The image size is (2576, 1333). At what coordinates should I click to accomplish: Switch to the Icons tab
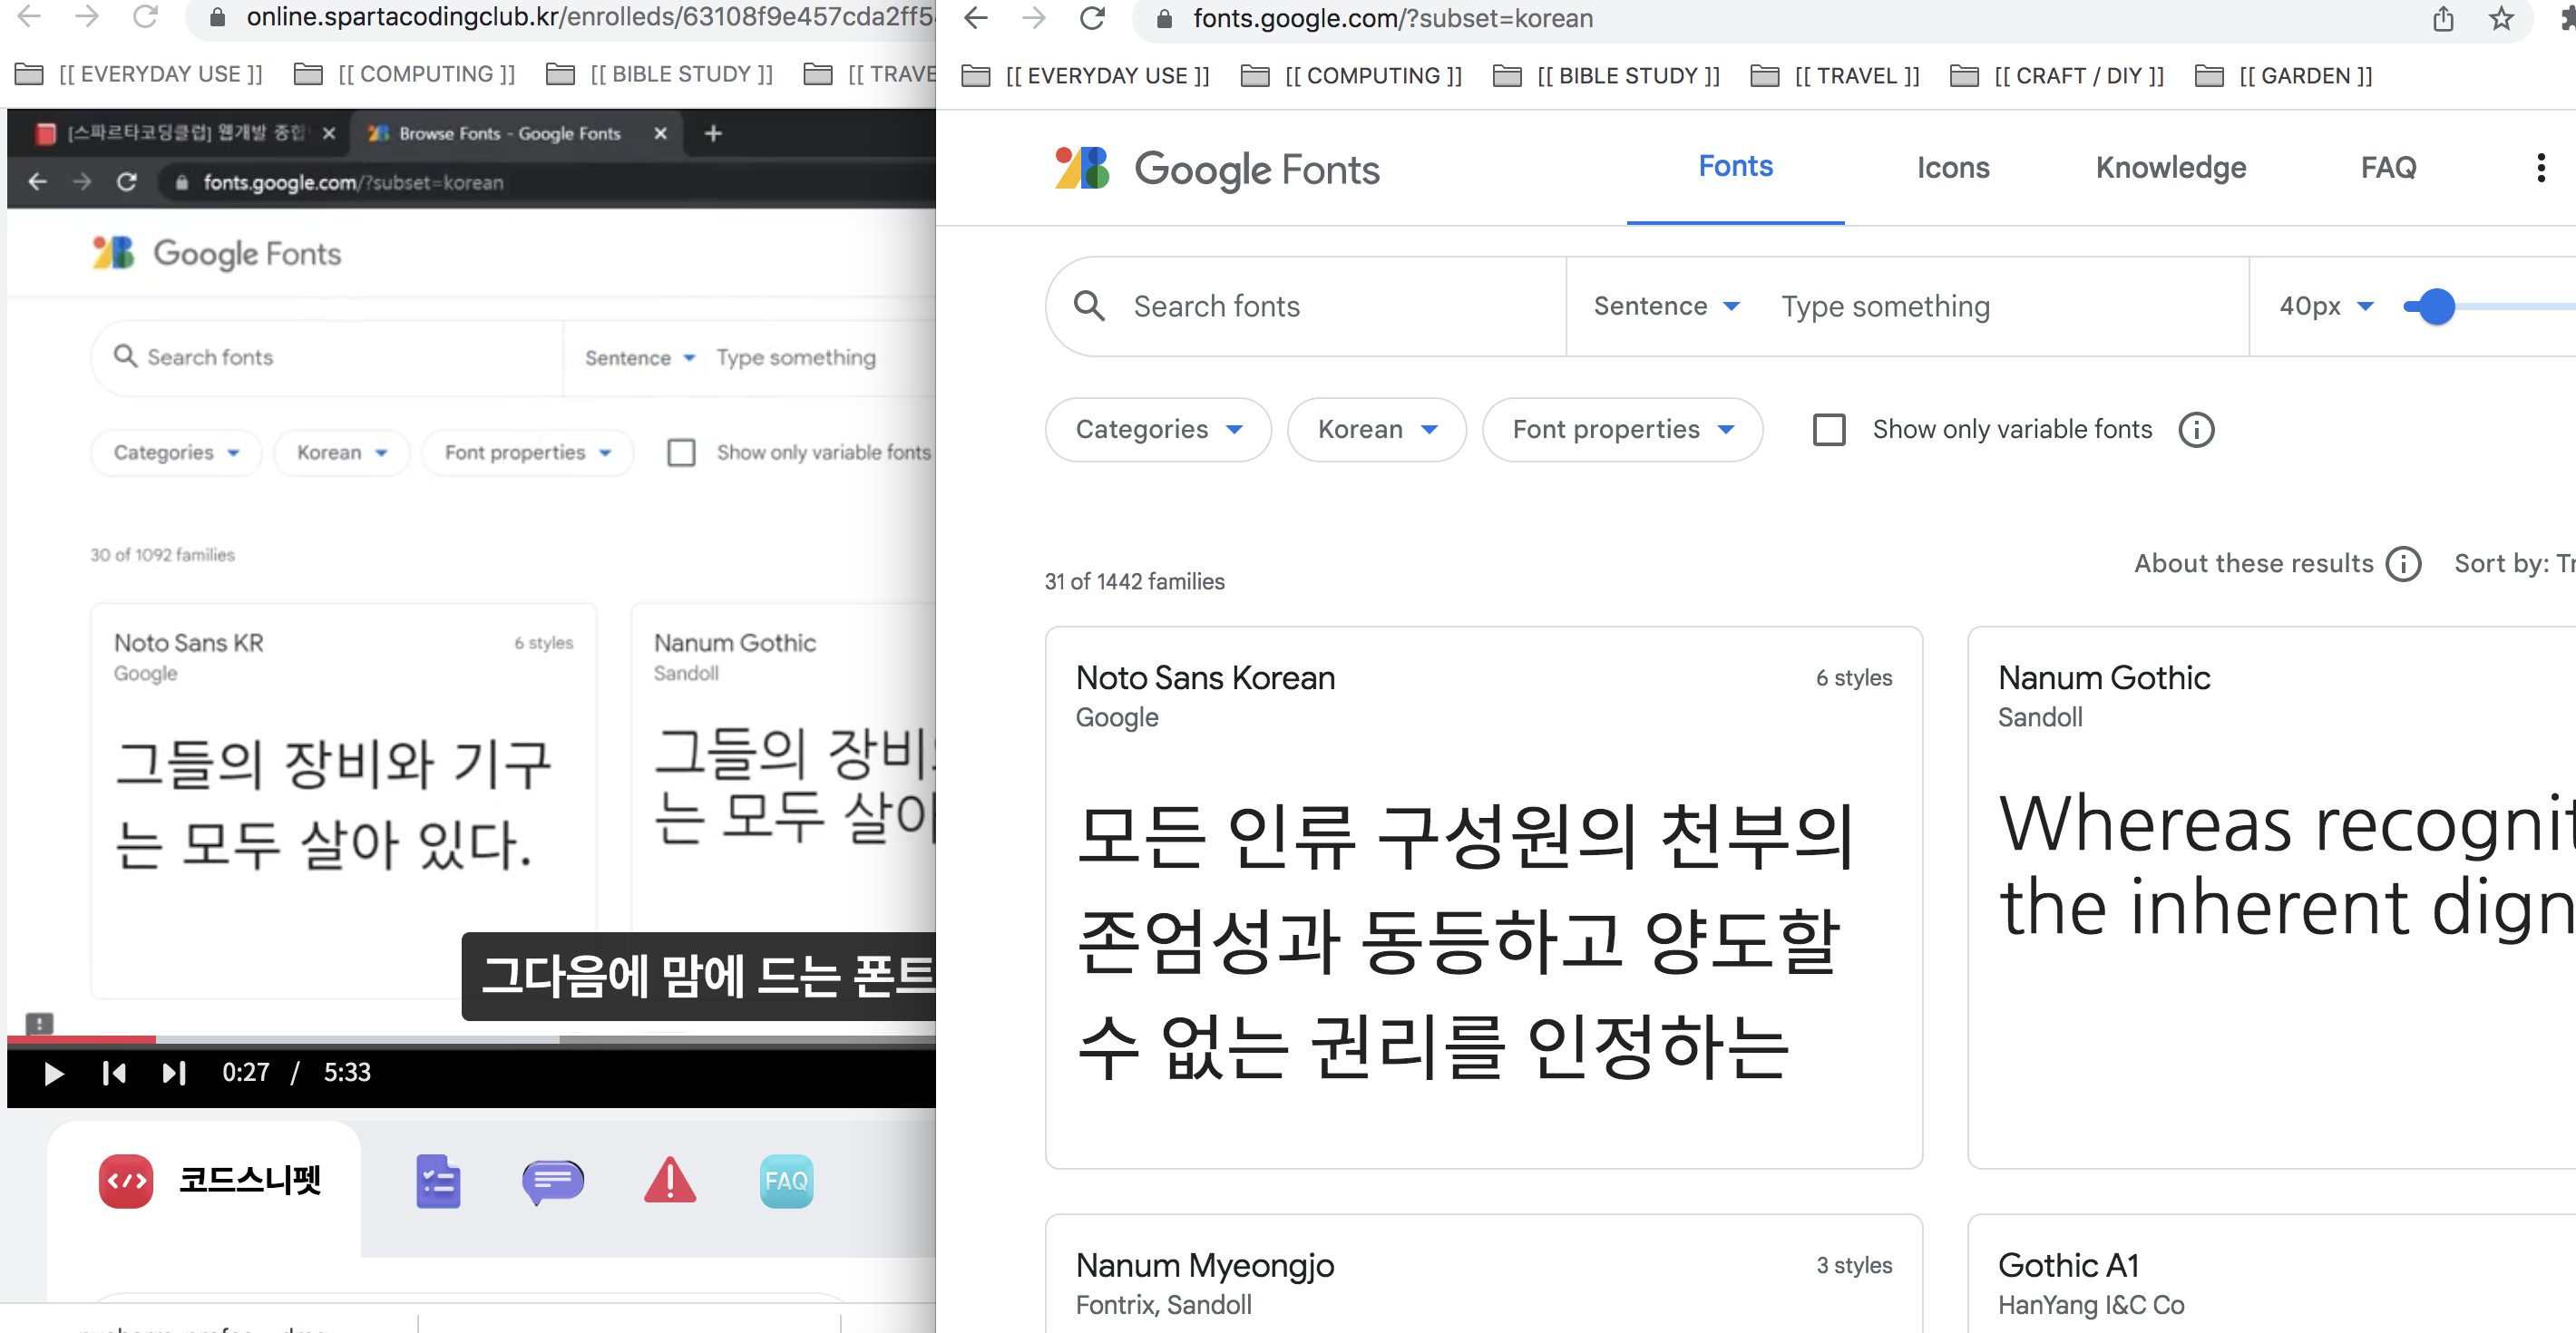point(1952,168)
